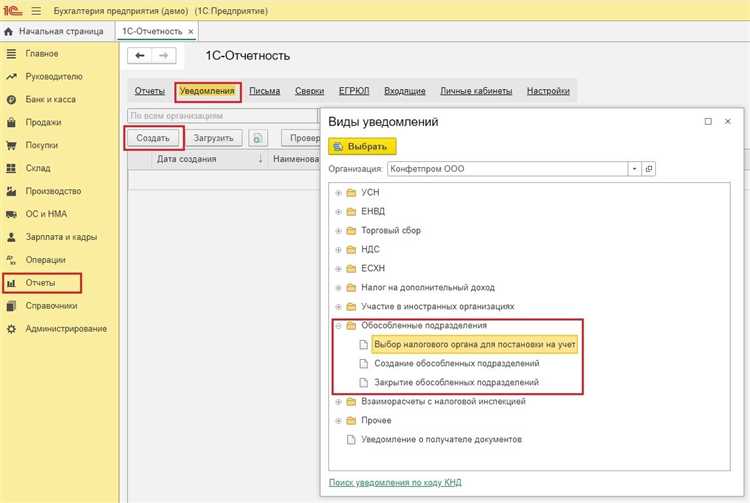Switch to Письма tab
The width and height of the screenshot is (750, 503).
pos(265,91)
